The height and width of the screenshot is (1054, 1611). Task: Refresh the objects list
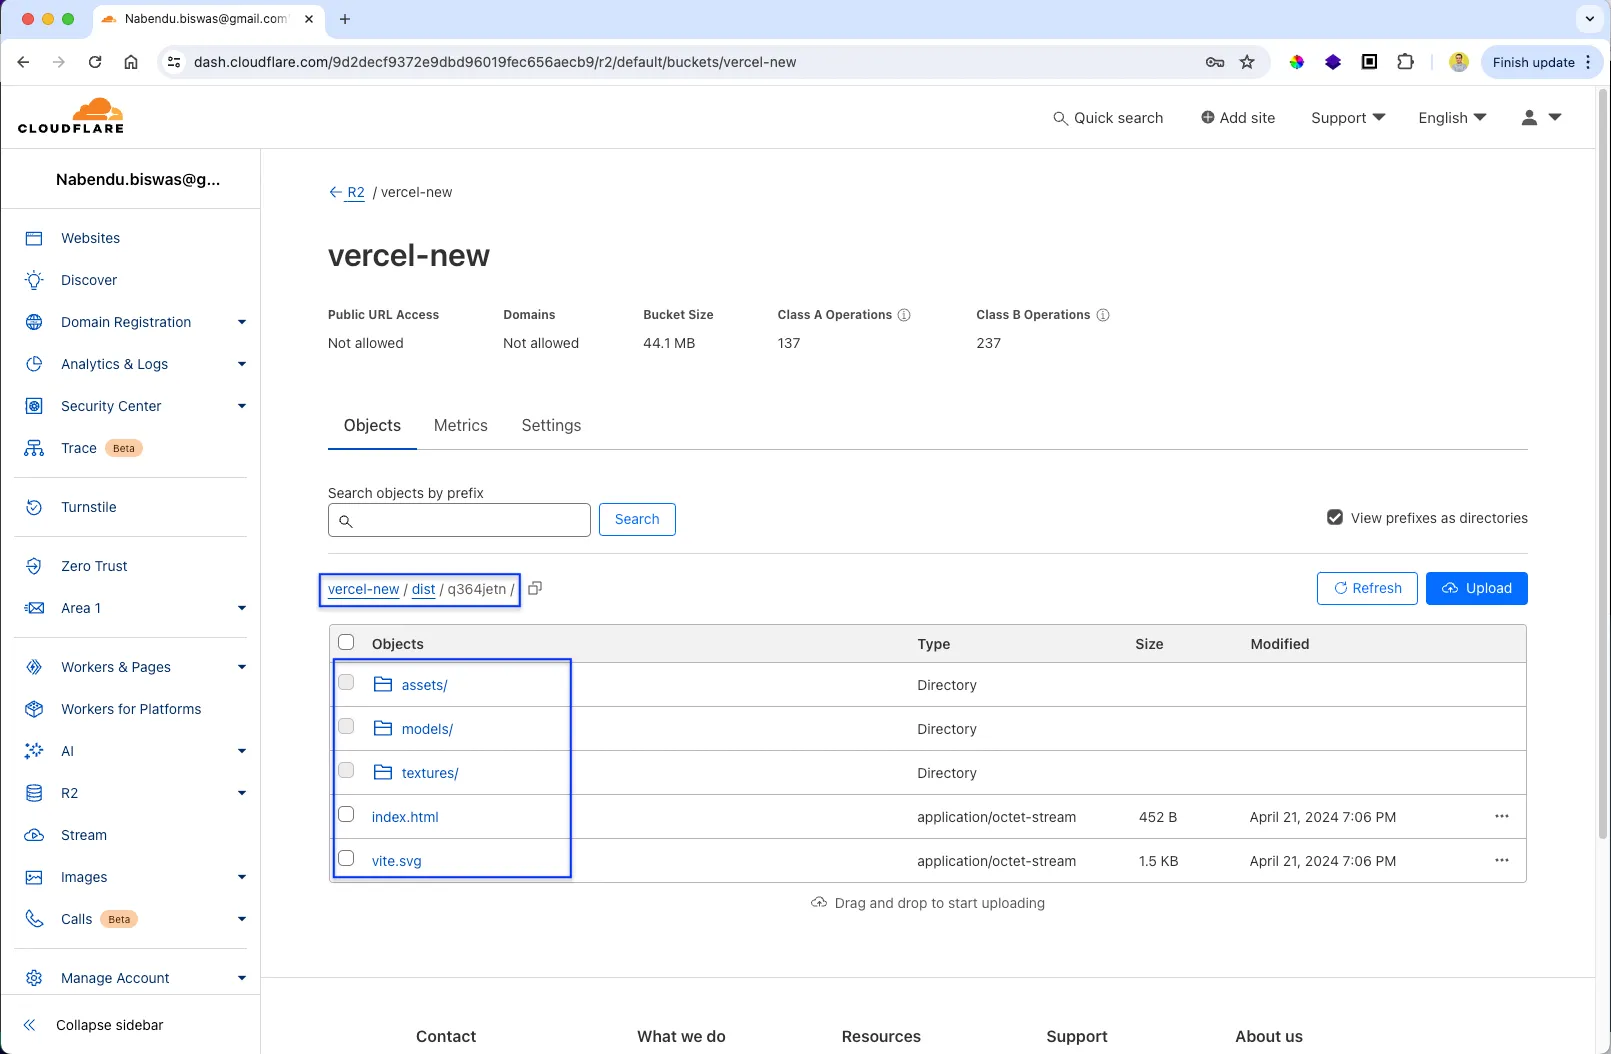(x=1367, y=588)
